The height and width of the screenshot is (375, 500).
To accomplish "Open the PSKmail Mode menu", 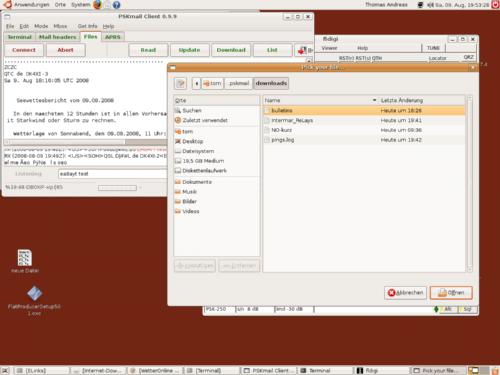I will (x=41, y=26).
